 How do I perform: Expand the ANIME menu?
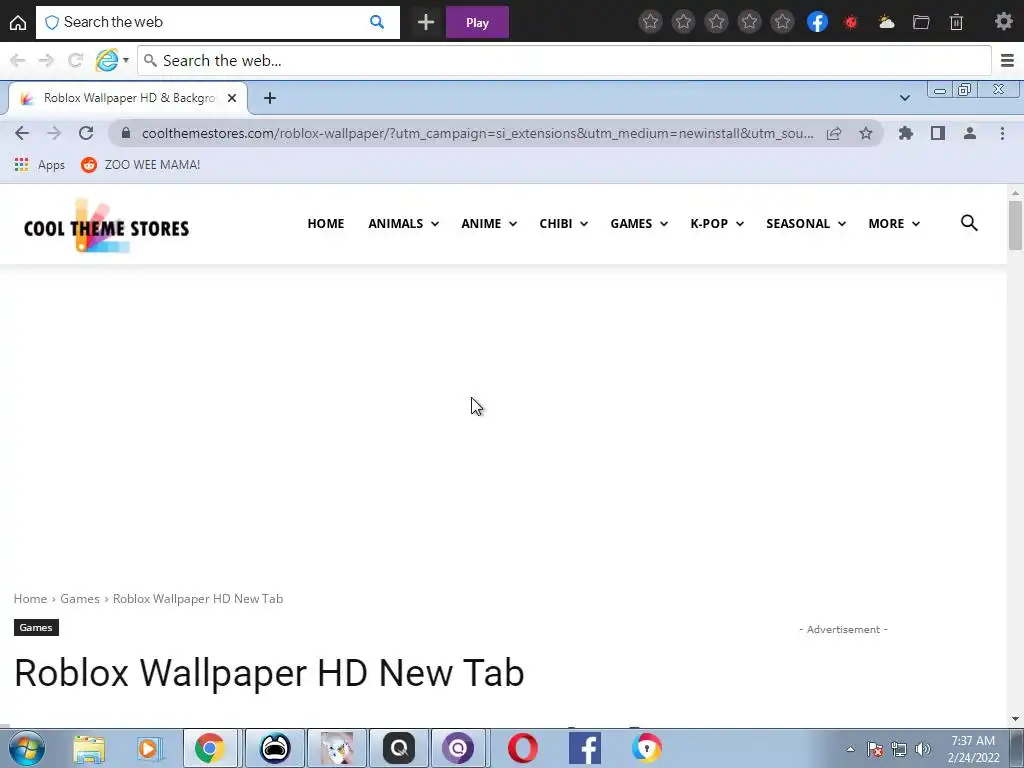click(x=488, y=223)
